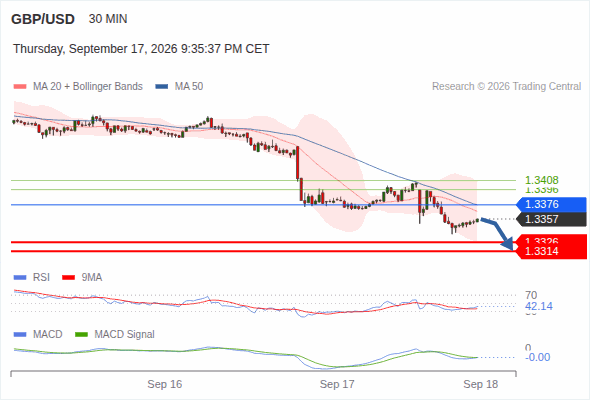Image resolution: width=590 pixels, height=400 pixels.
Task: Click the RSI value 42.14
Action: click(x=539, y=306)
